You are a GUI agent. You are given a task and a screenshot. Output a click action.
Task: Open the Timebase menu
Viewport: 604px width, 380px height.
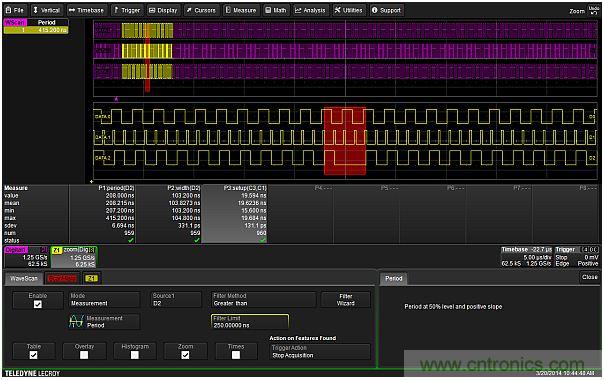(87, 10)
